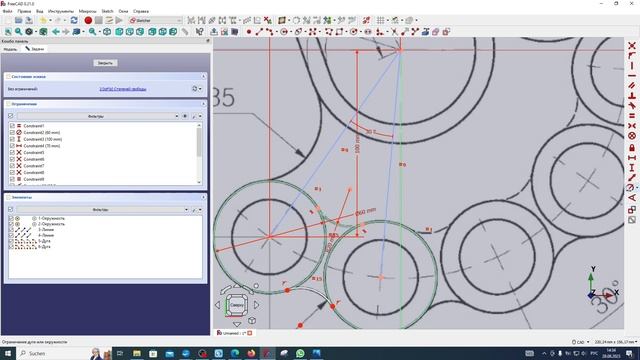Click the navigation cube top face

237,304
